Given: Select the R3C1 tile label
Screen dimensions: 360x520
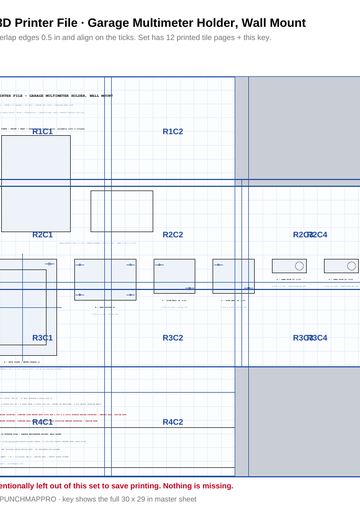Looking at the screenshot, I should (x=42, y=338).
